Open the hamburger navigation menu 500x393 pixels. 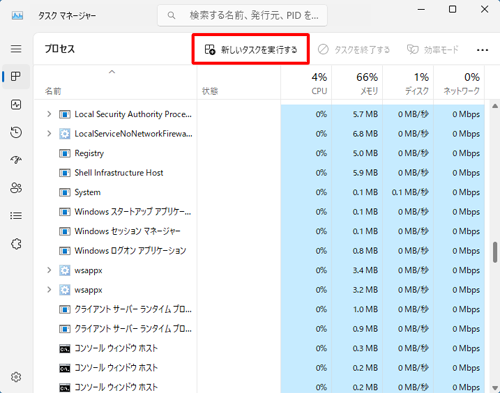point(16,49)
